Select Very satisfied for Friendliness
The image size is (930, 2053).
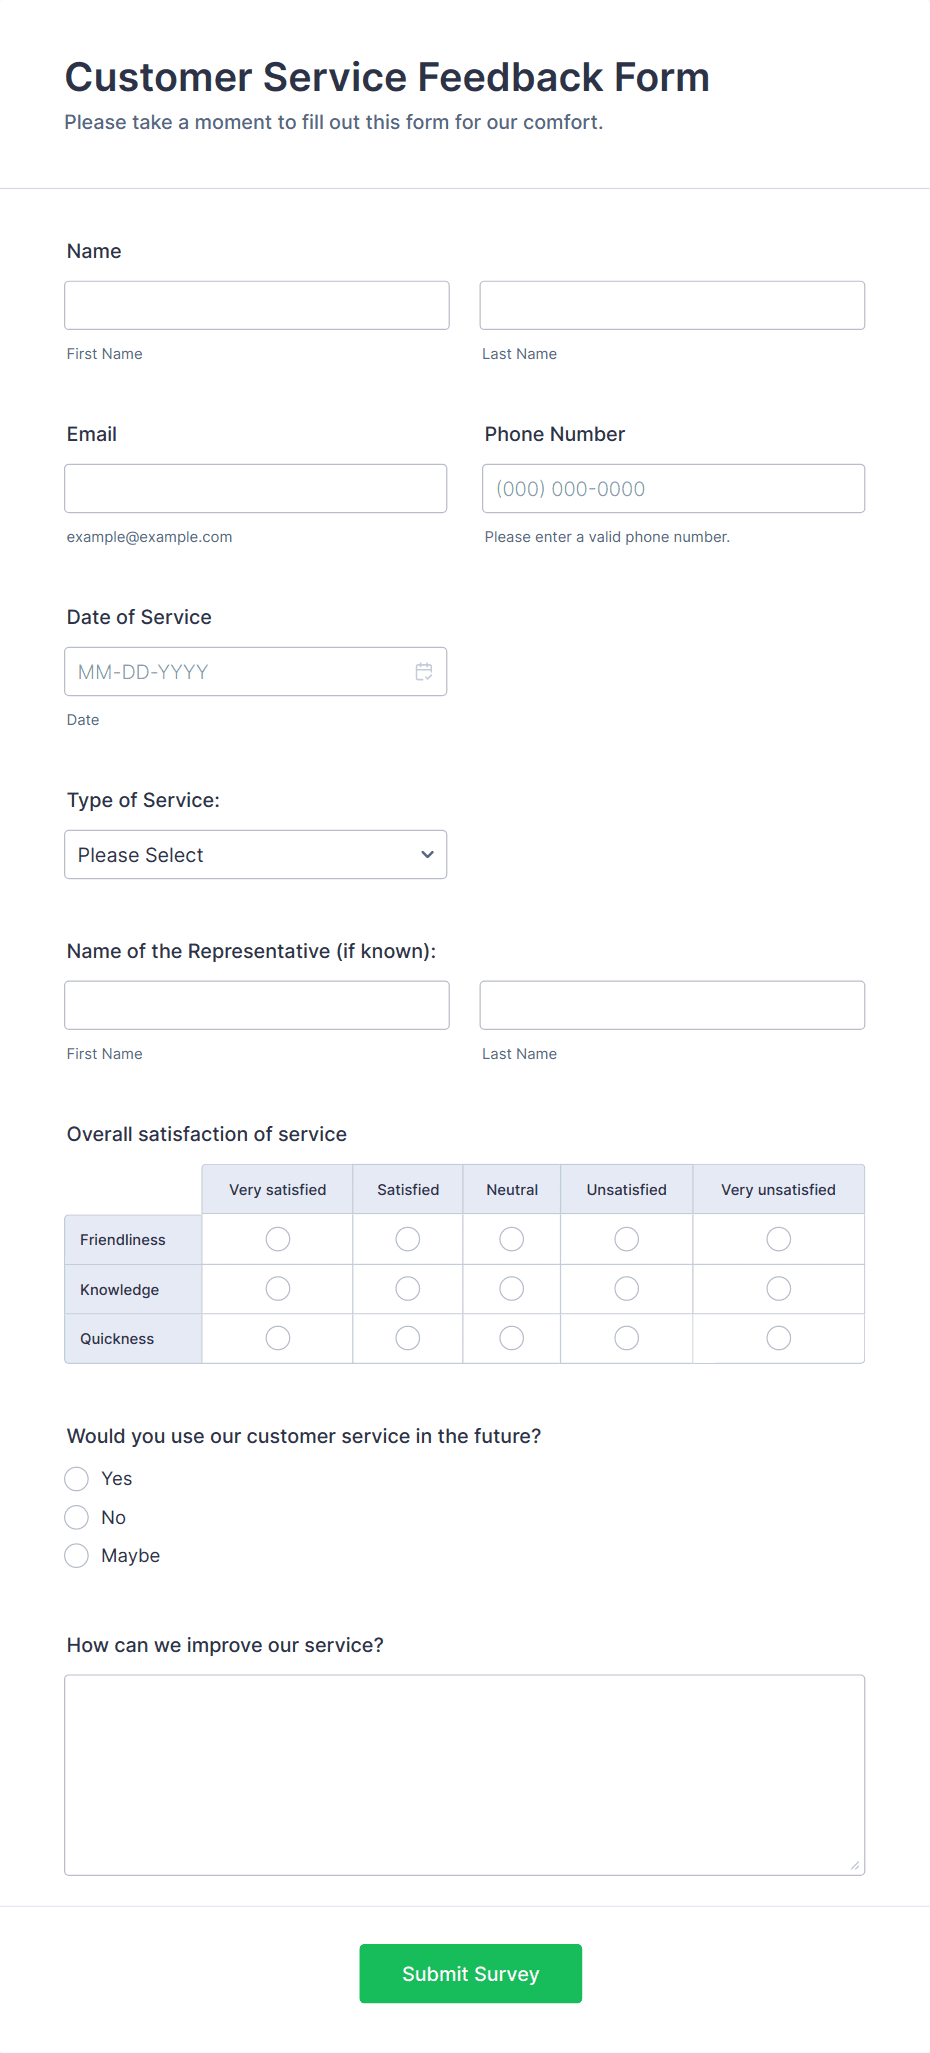[277, 1238]
